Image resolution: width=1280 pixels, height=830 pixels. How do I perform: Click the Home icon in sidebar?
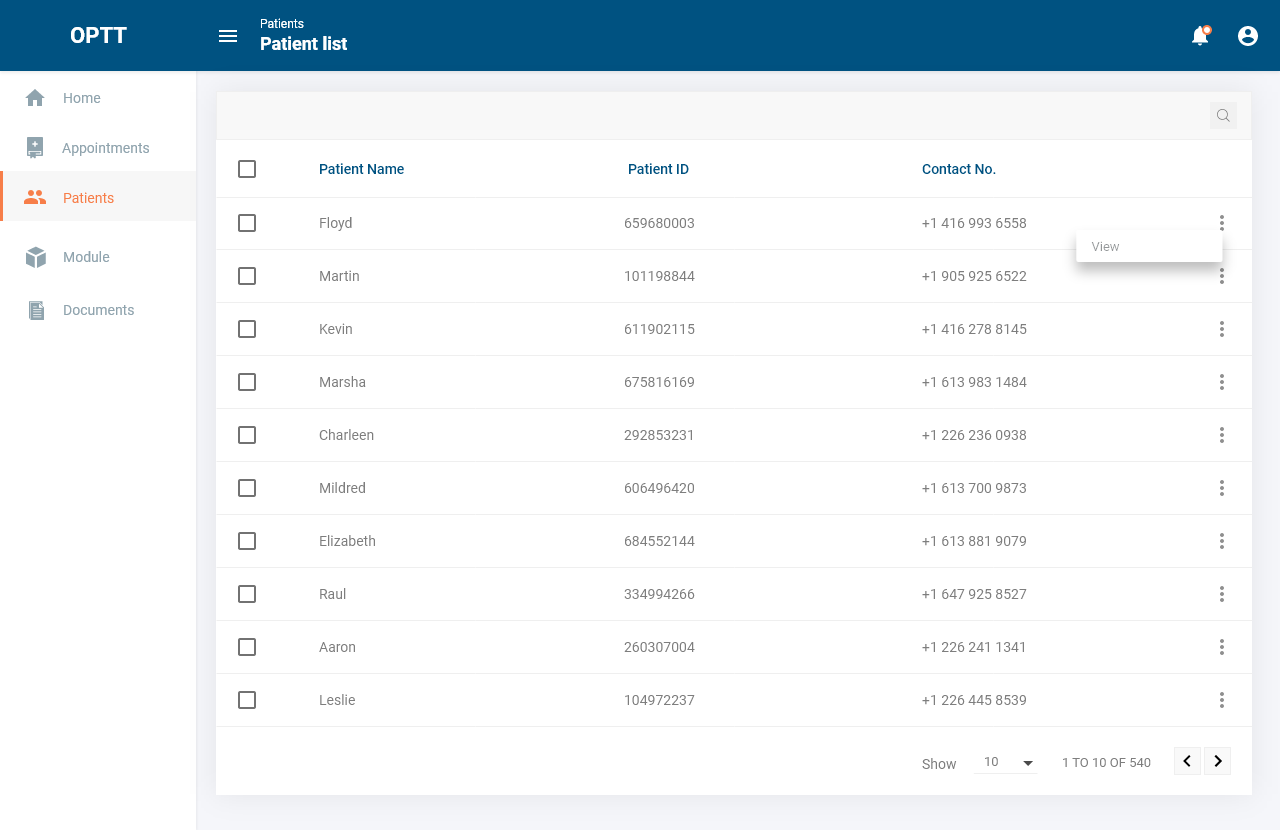tap(35, 98)
